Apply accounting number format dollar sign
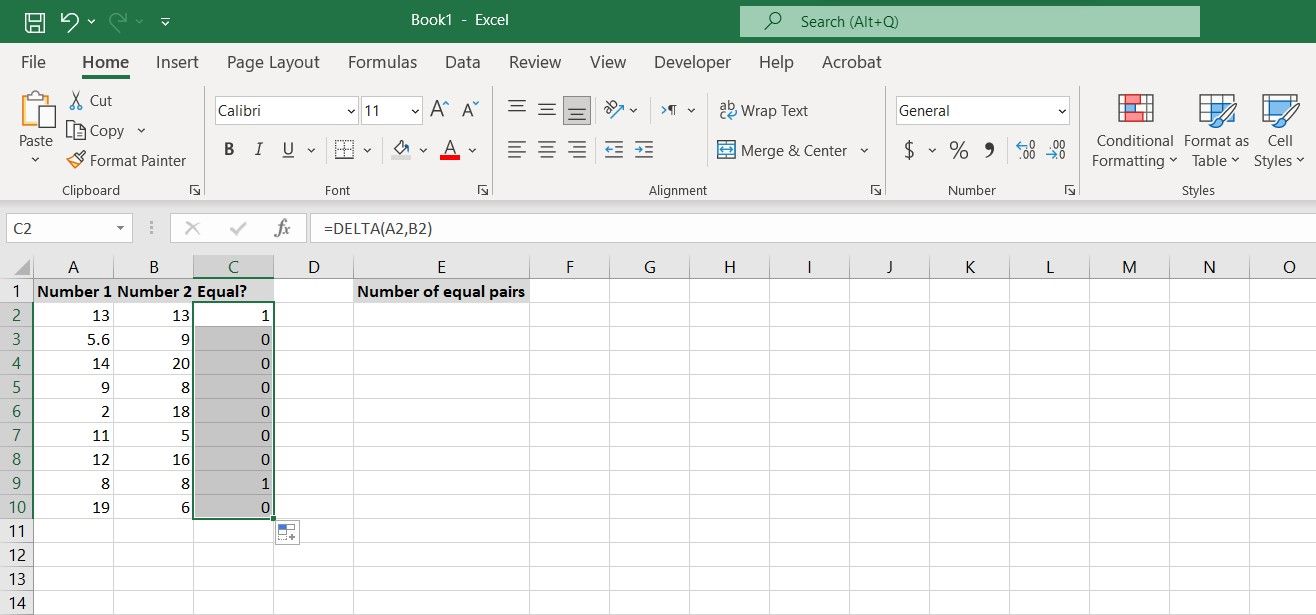 click(908, 150)
